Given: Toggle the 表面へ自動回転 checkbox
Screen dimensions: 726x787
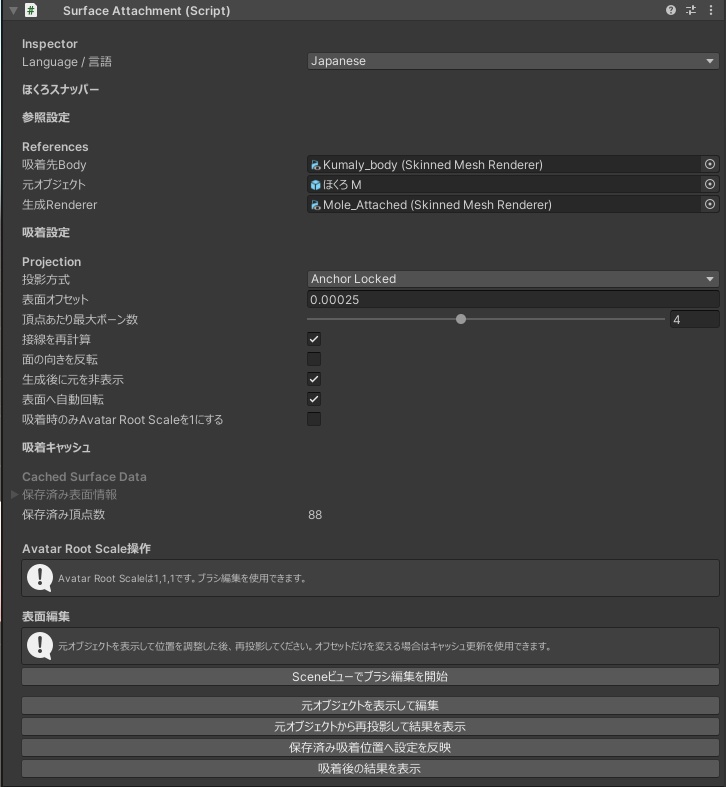Looking at the screenshot, I should coord(314,400).
